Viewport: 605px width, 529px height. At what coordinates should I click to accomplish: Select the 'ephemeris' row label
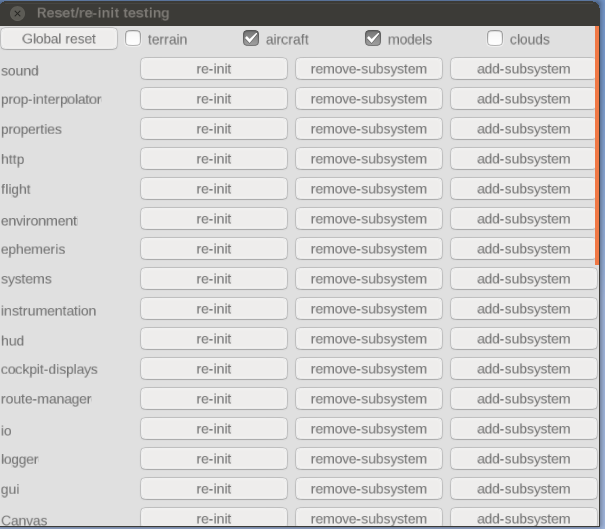[33, 250]
